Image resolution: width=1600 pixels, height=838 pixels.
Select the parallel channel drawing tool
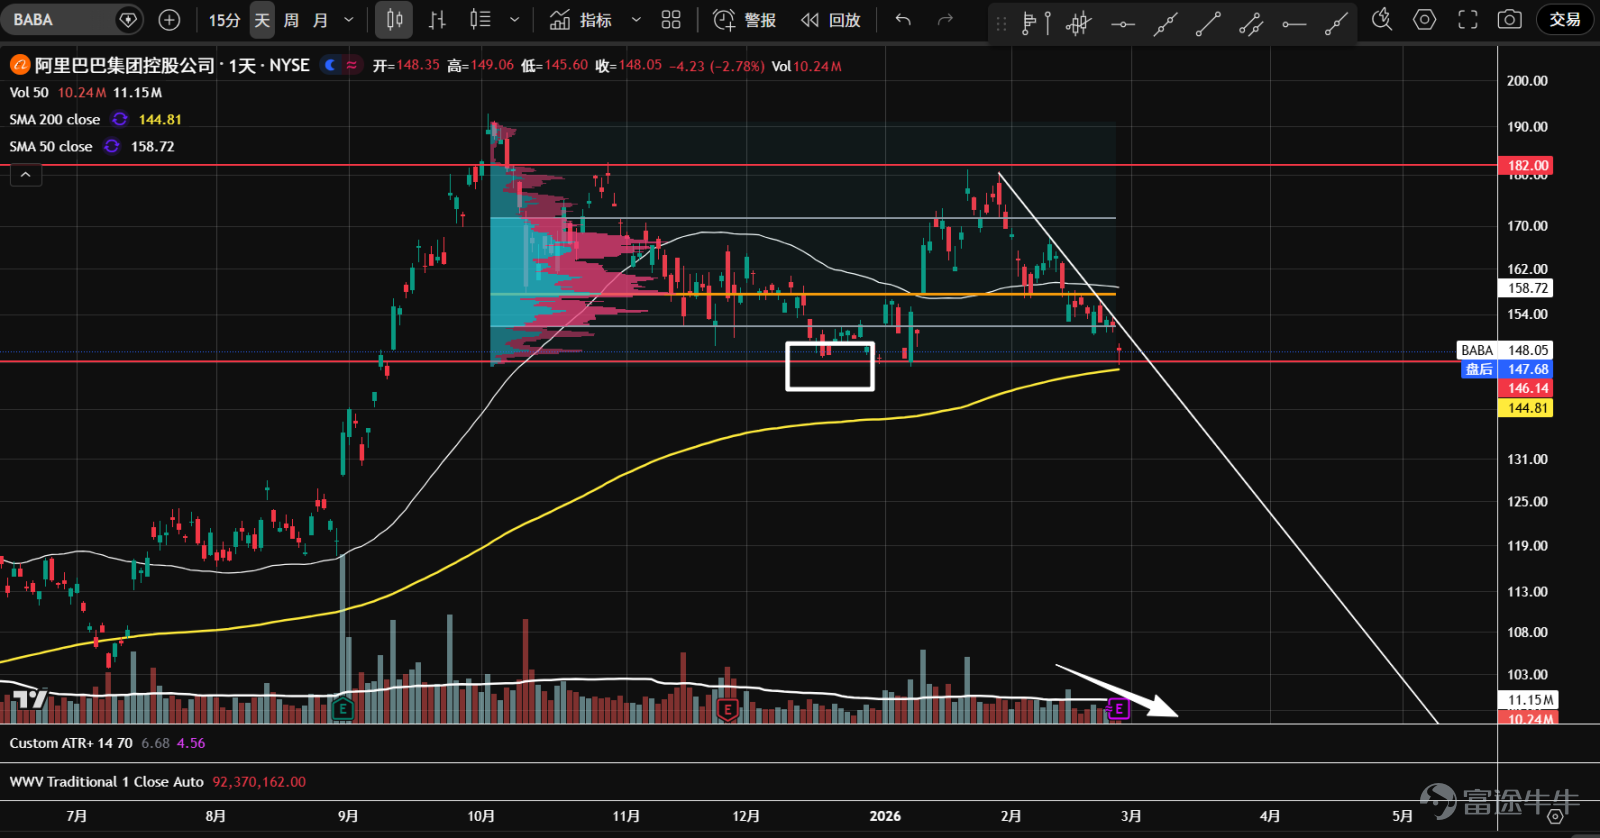point(1251,23)
